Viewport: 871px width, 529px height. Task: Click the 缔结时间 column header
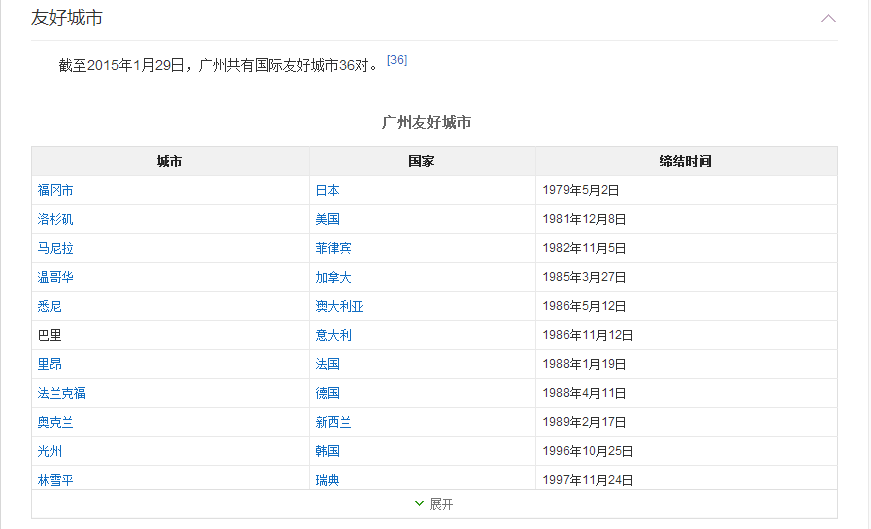click(685, 161)
